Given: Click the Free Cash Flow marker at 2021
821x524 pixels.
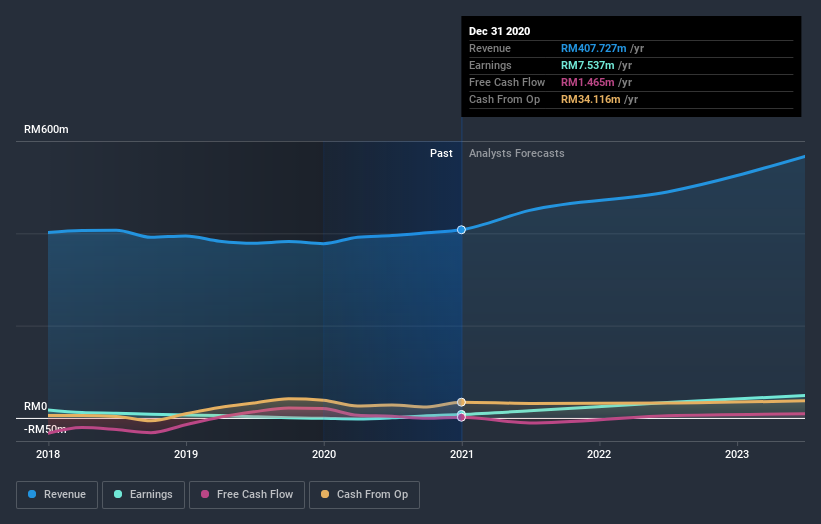Looking at the screenshot, I should tap(461, 417).
